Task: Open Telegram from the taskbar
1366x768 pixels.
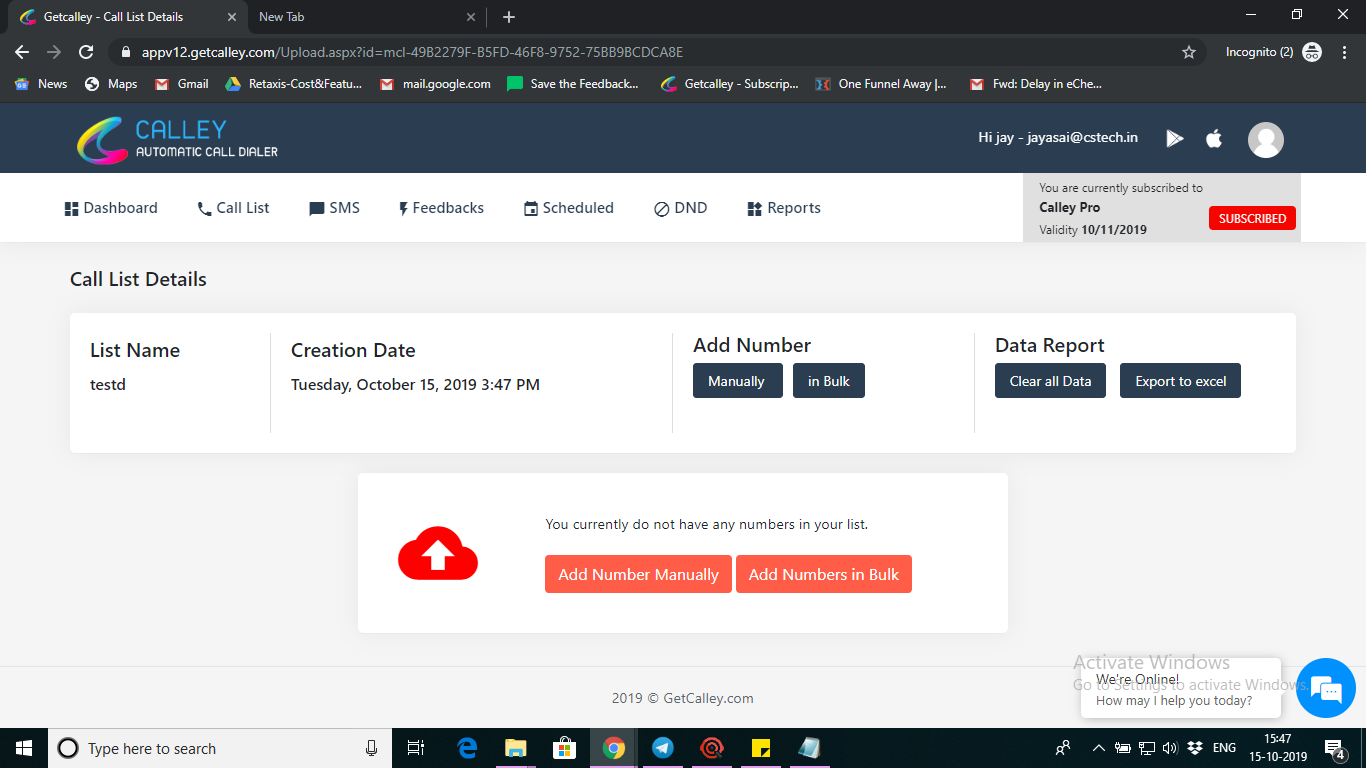Action: coord(663,748)
